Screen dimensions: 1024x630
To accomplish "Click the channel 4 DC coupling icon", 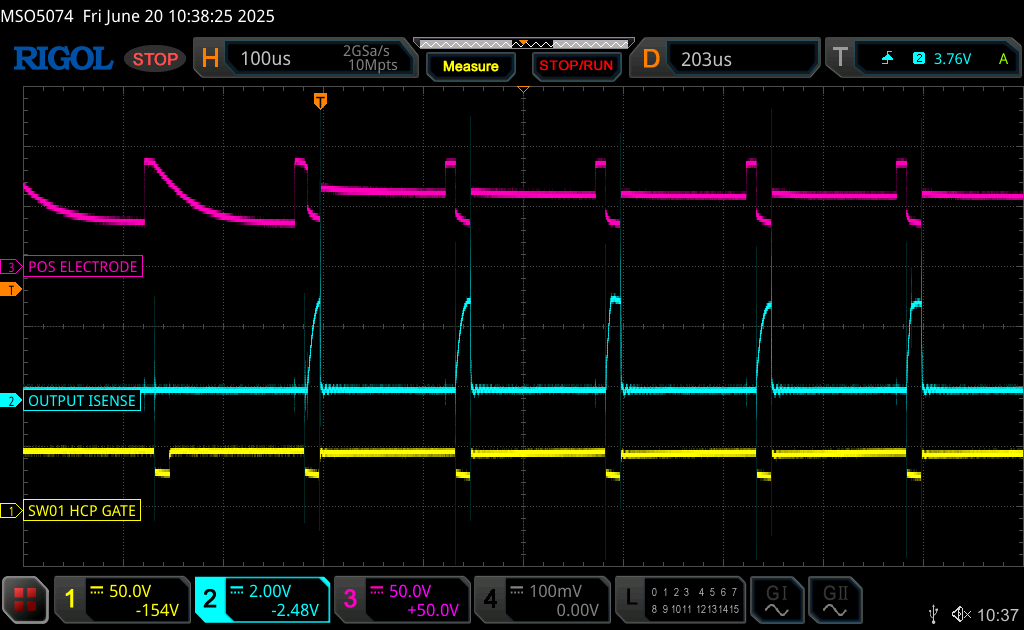I will coord(517,590).
